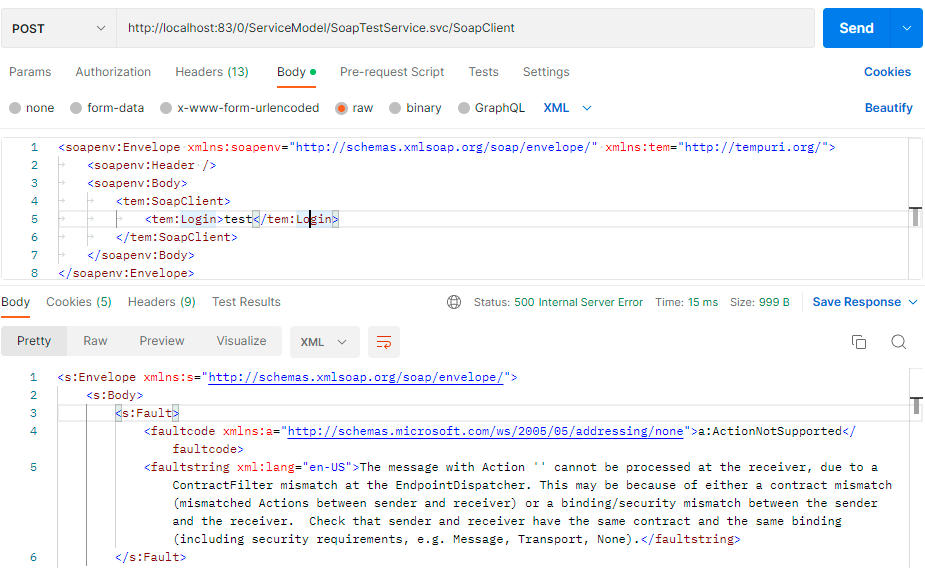This screenshot has width=925, height=568.
Task: Click the <s:Fault> opening tag in response
Action: [147, 413]
